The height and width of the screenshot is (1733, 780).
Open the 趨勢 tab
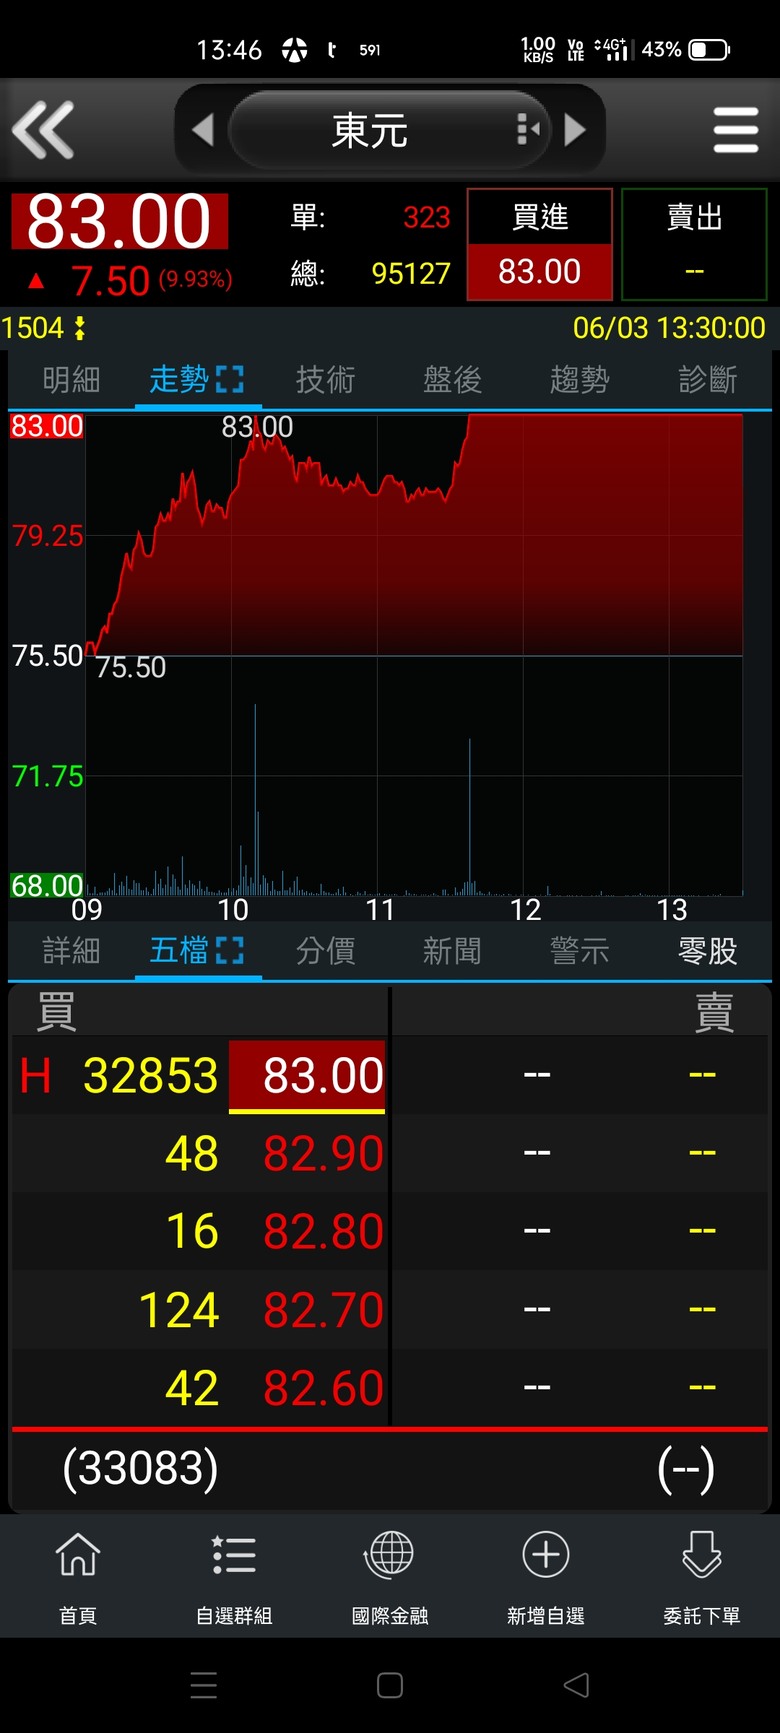coord(579,380)
